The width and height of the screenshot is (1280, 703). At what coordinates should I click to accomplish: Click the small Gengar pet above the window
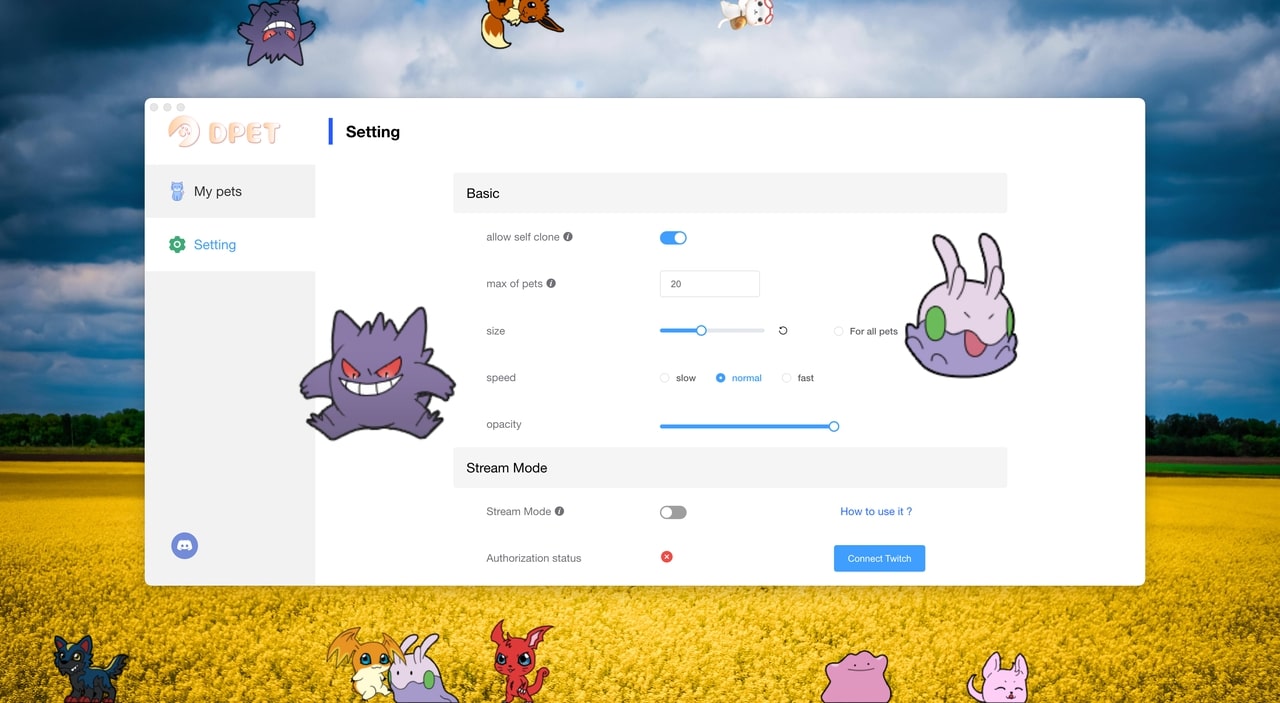click(x=275, y=31)
